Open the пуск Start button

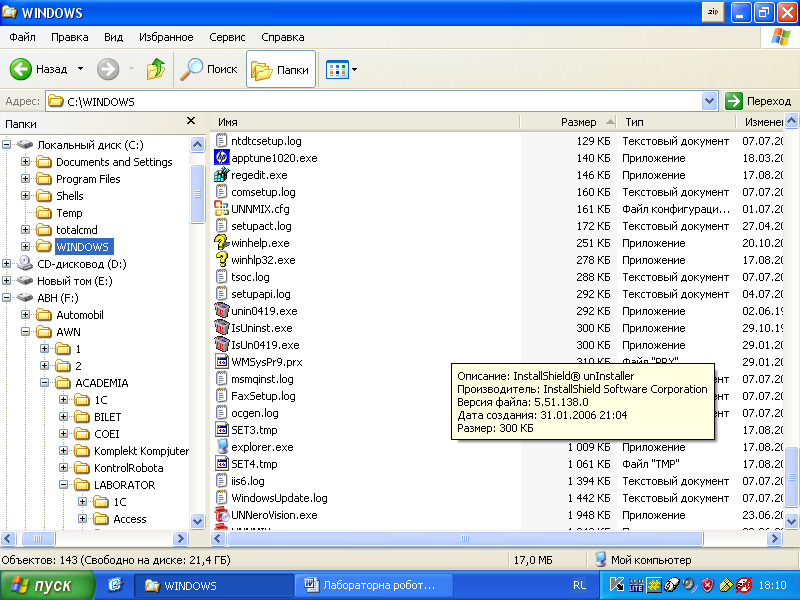pyautogui.click(x=47, y=585)
